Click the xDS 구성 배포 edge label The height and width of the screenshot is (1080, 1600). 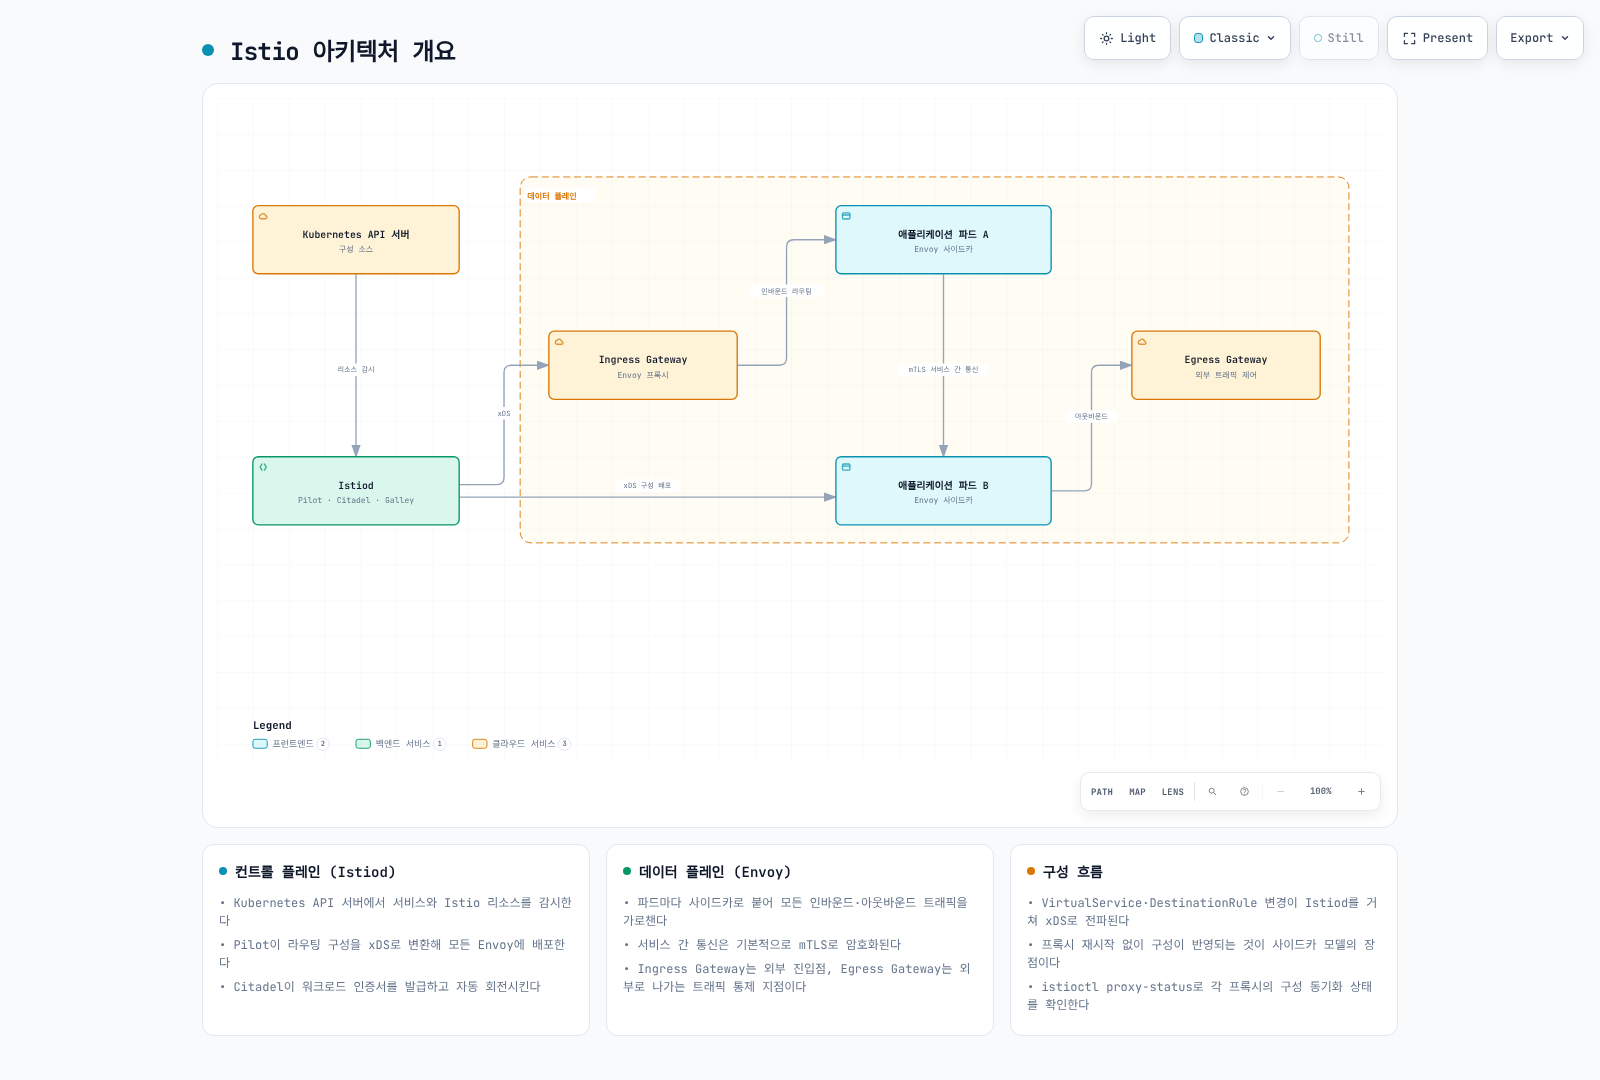[647, 485]
